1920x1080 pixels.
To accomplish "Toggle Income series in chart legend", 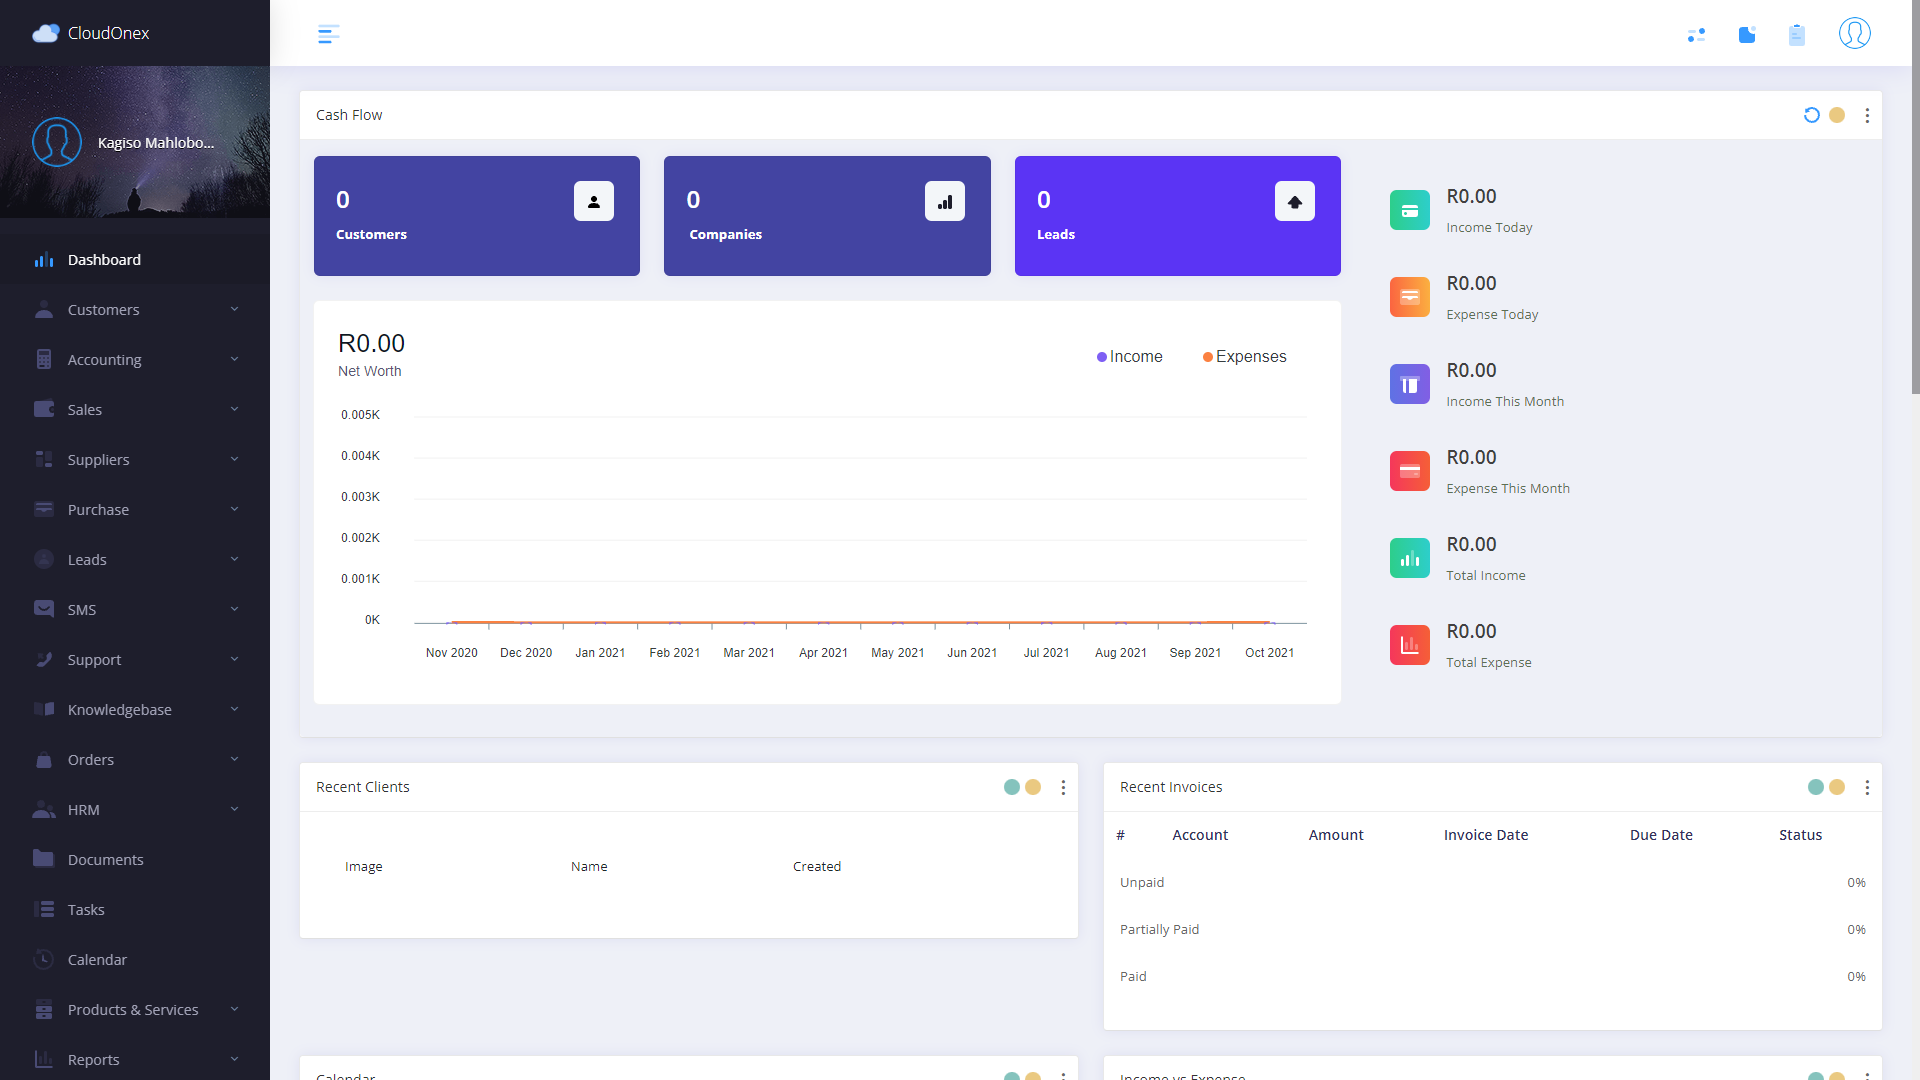I will [1130, 357].
